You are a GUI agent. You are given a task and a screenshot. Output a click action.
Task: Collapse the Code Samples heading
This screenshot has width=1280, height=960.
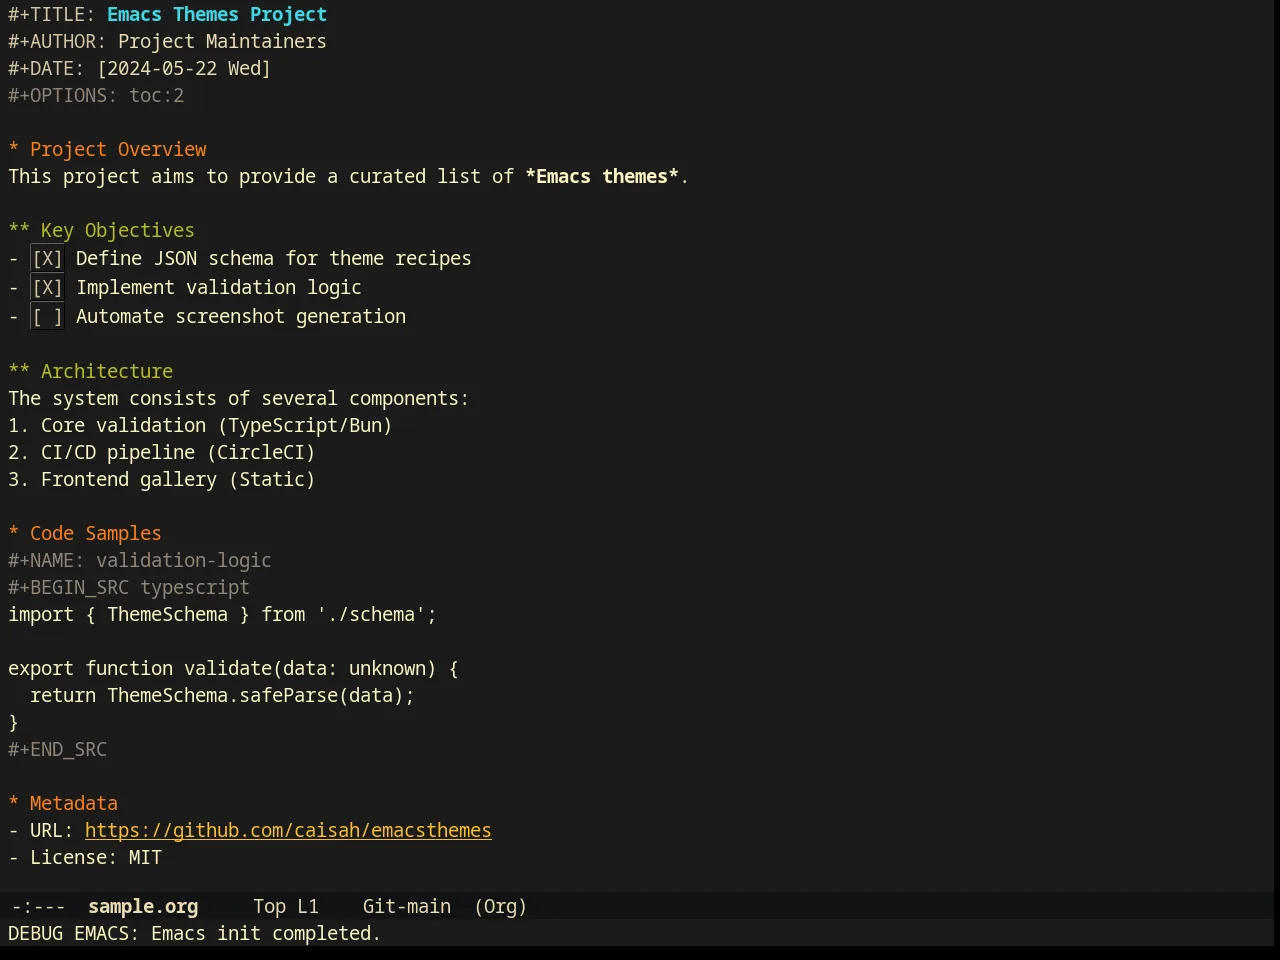(85, 533)
